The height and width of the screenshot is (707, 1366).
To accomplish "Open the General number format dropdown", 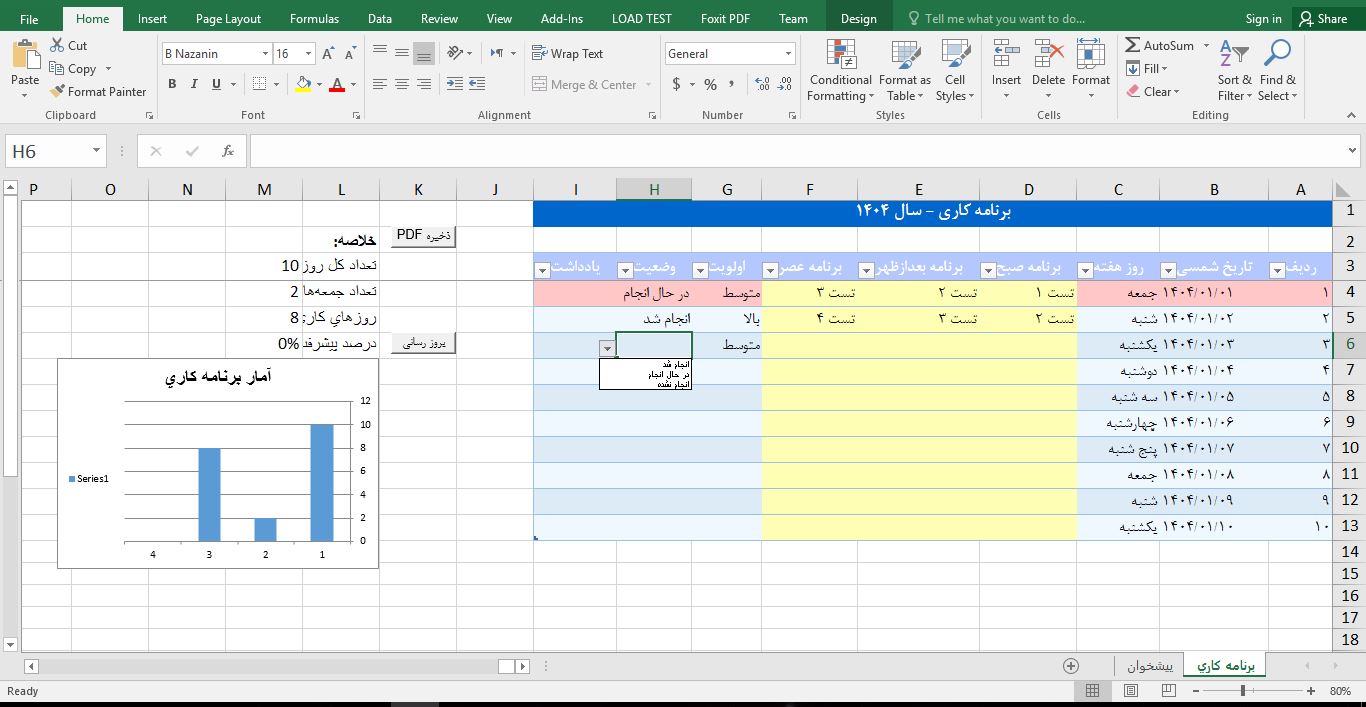I will pos(789,53).
